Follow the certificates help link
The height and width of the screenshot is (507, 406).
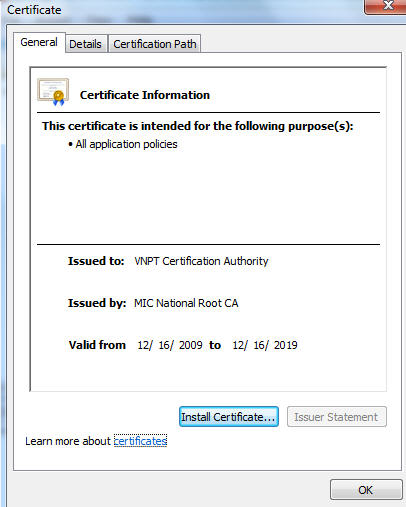pyautogui.click(x=140, y=441)
